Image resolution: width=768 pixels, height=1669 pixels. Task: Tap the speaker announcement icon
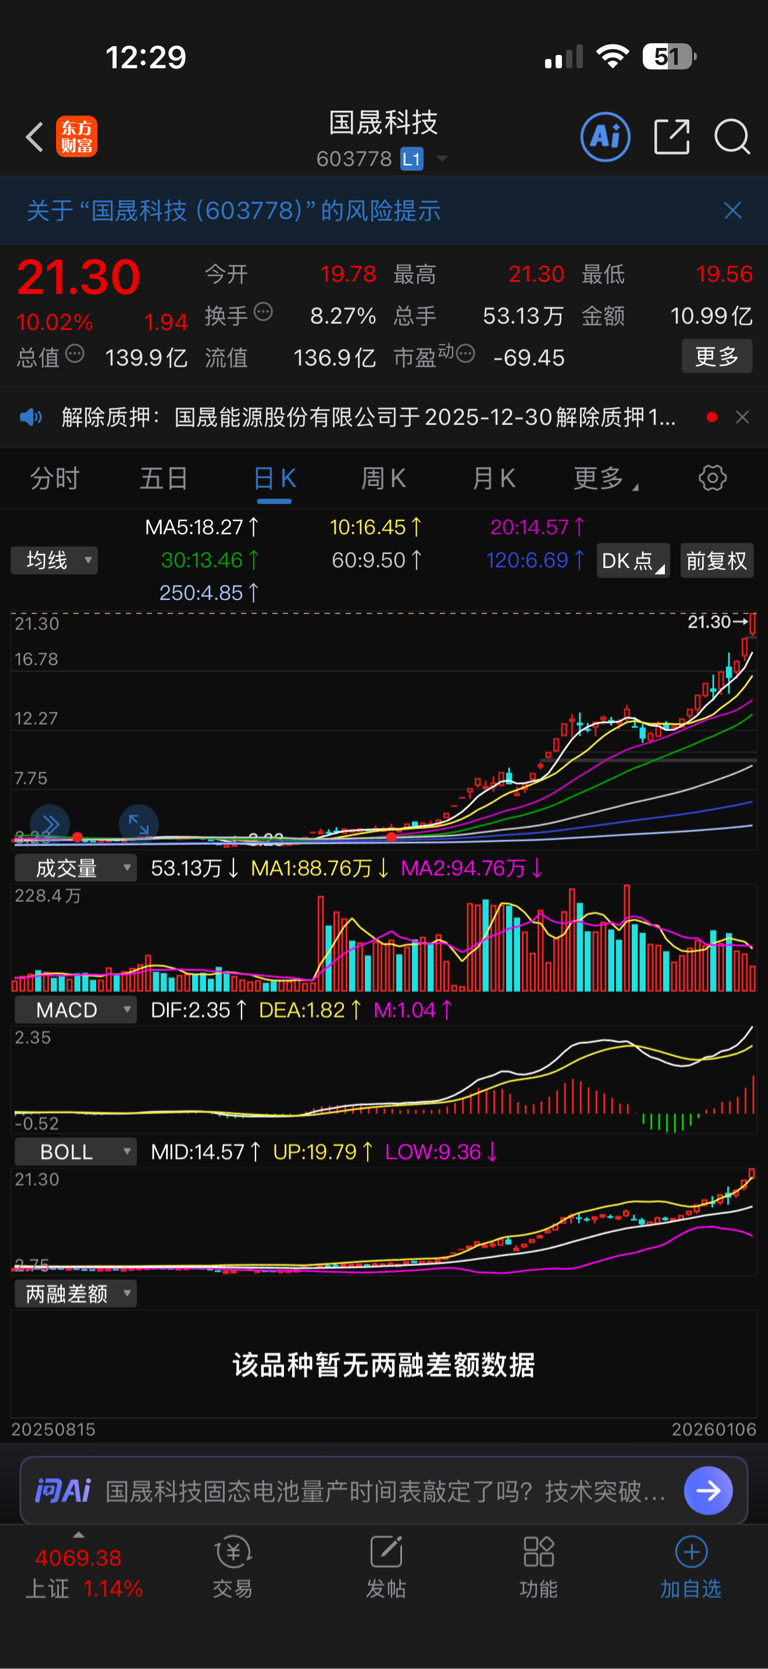coord(31,417)
